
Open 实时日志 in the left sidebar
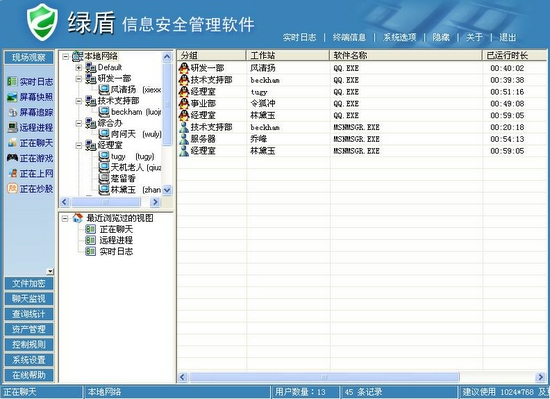point(30,82)
